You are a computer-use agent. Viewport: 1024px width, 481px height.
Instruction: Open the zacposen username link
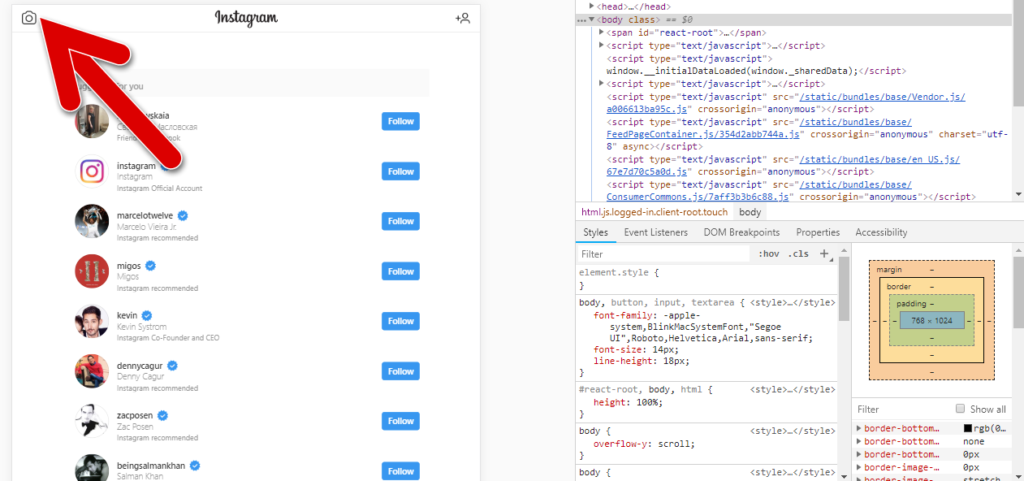136,415
